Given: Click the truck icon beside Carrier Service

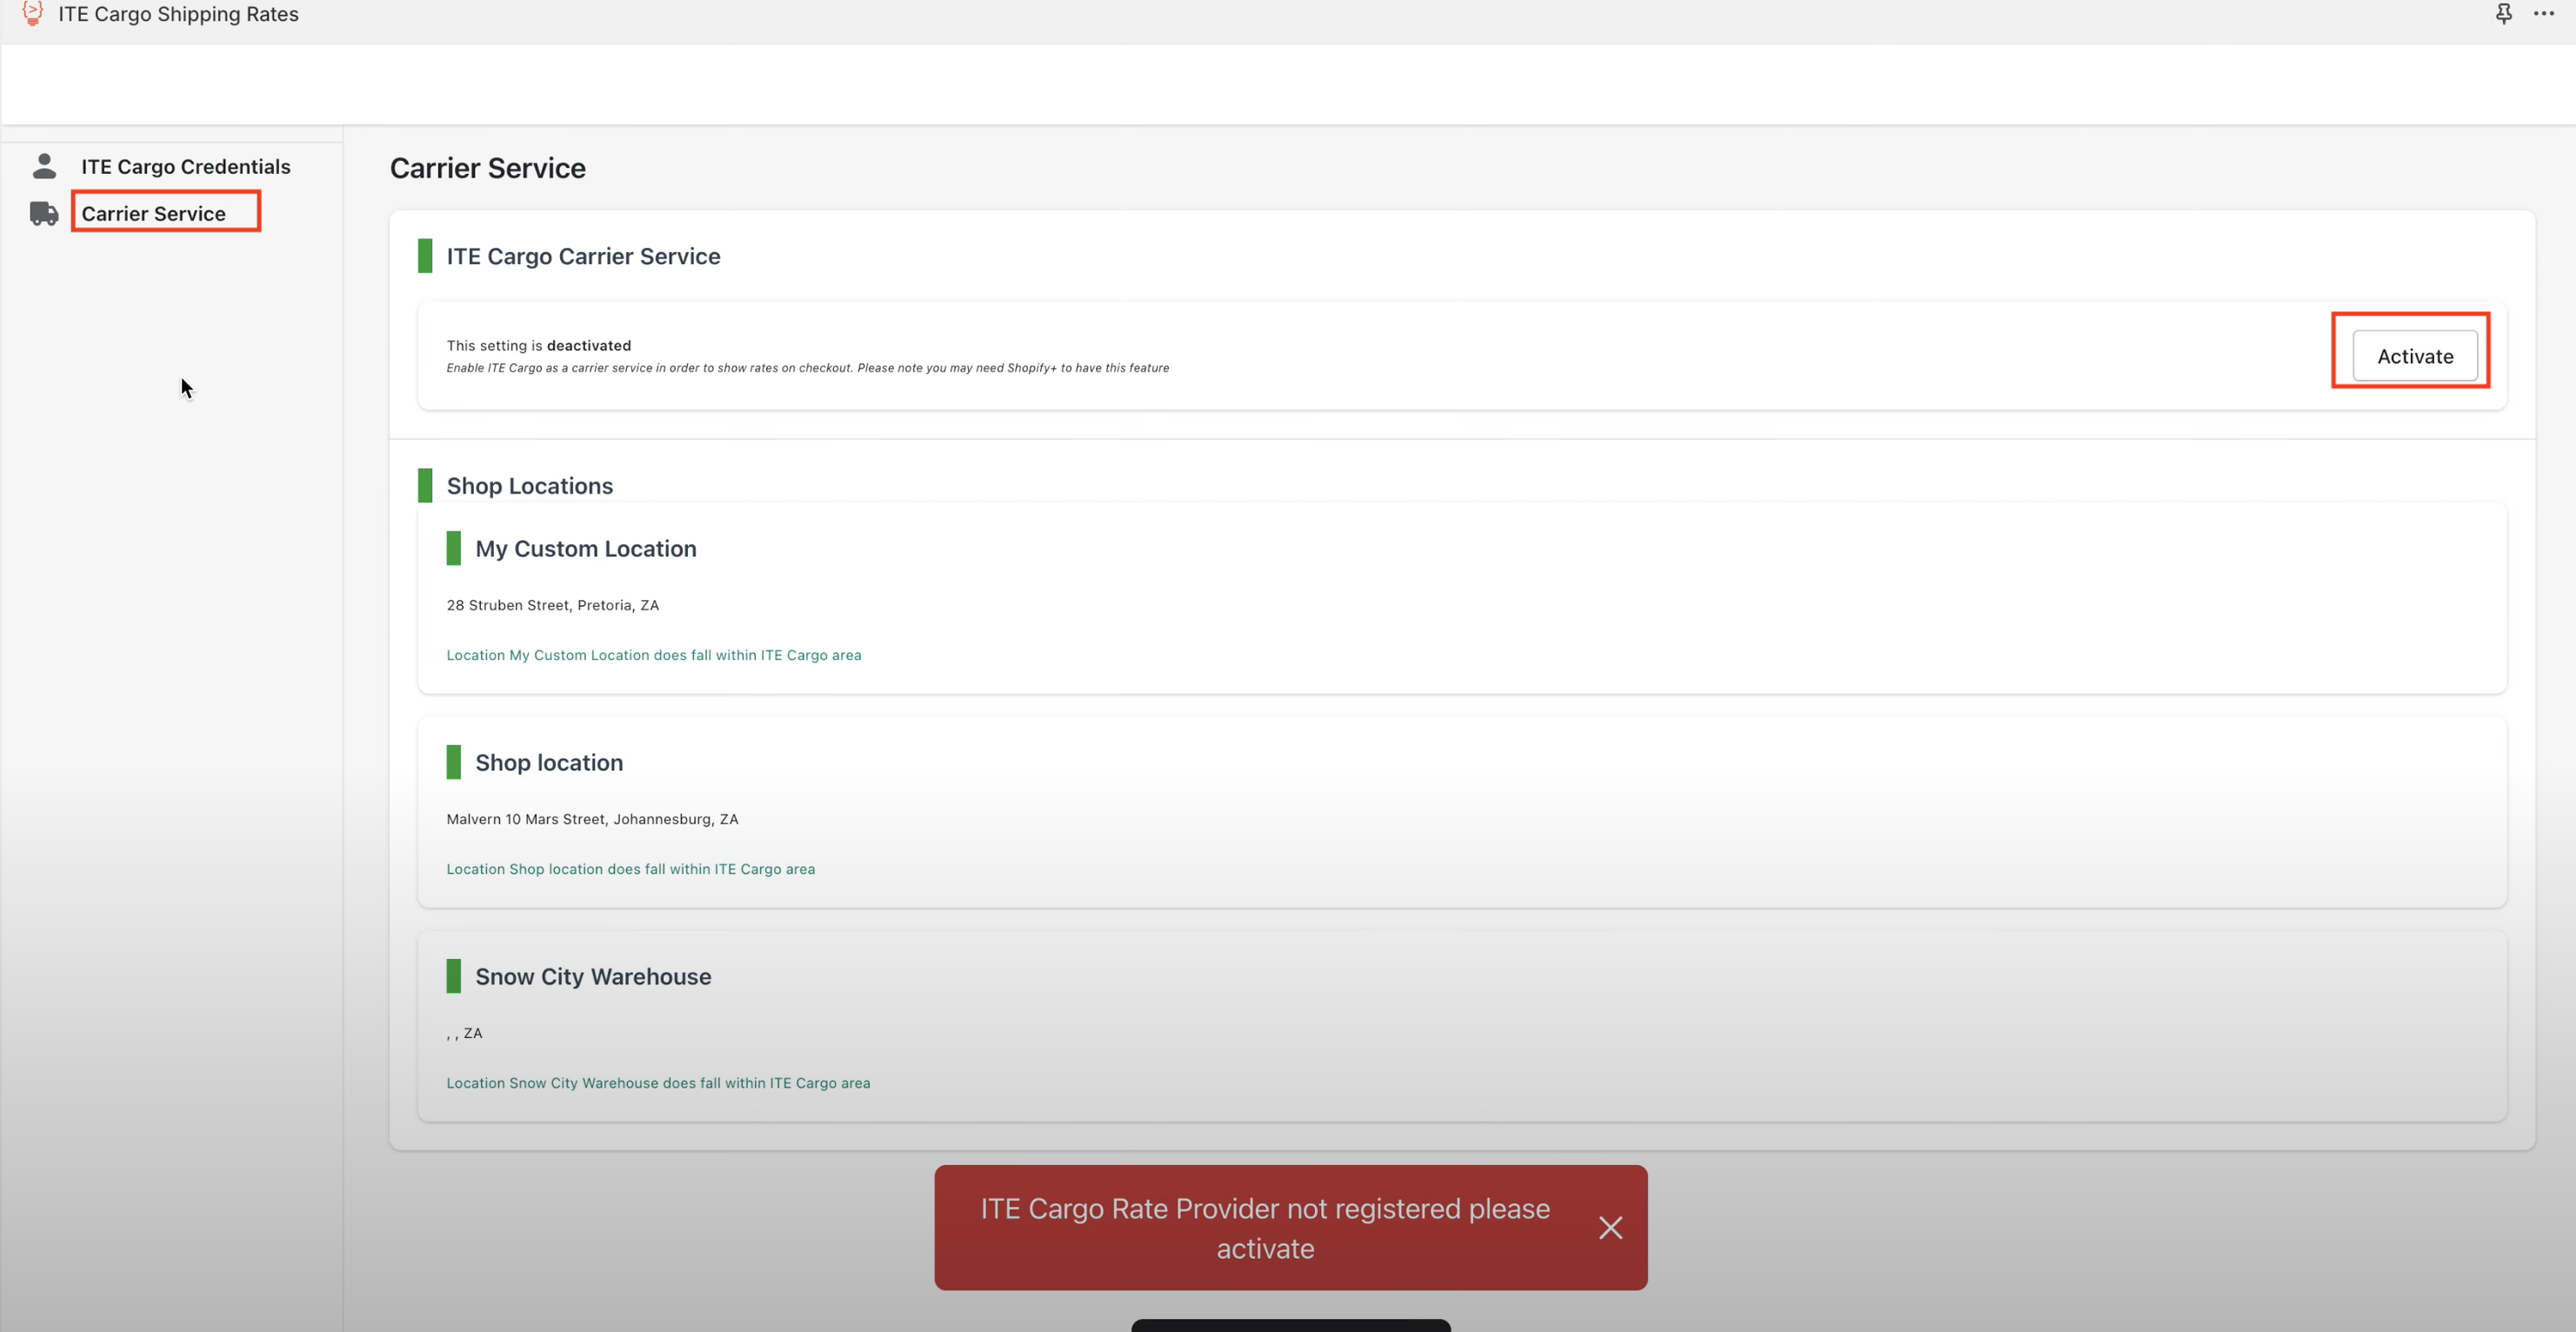Looking at the screenshot, I should 44,213.
